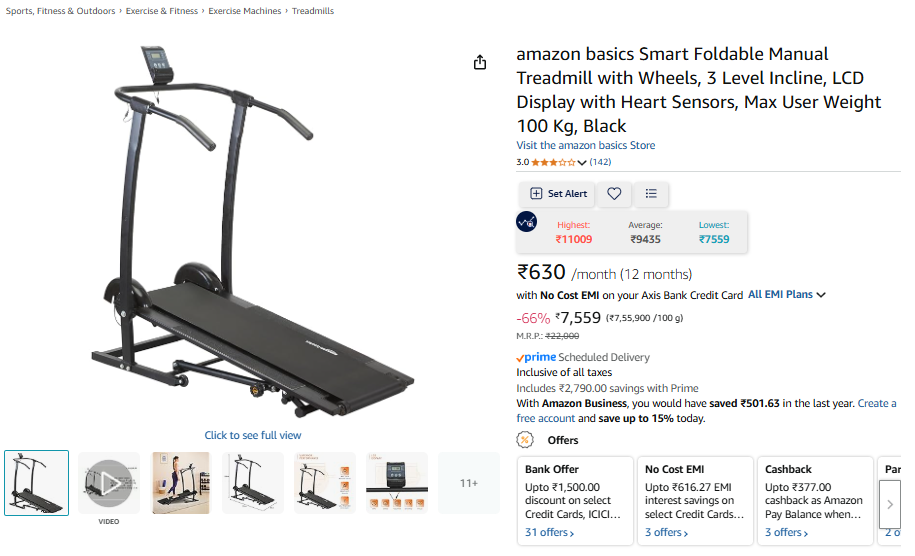Click the Offers percent badge icon
The height and width of the screenshot is (556, 915).
[525, 440]
